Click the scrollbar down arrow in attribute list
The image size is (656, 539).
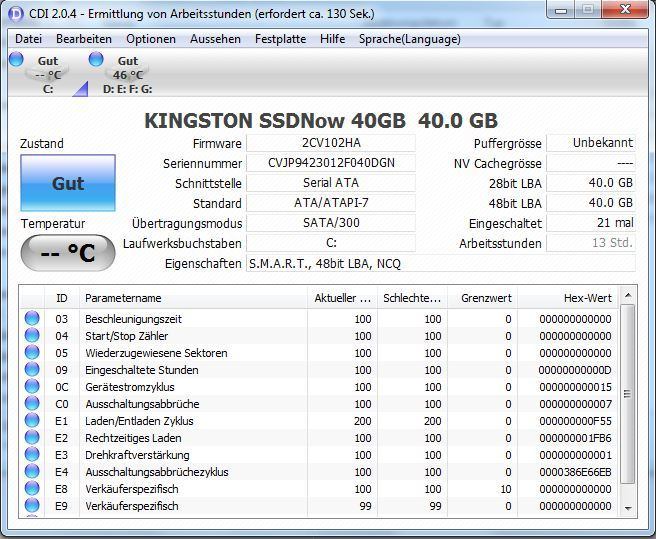click(628, 508)
